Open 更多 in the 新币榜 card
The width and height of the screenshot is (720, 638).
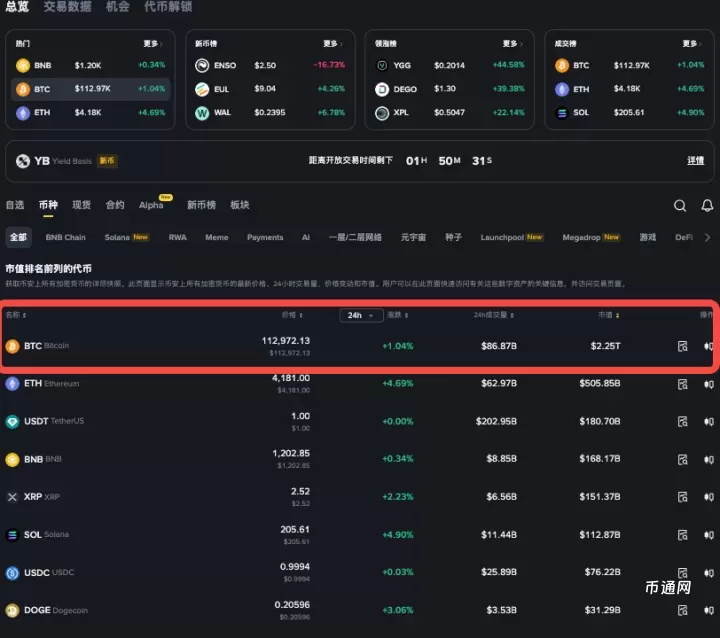pos(333,44)
